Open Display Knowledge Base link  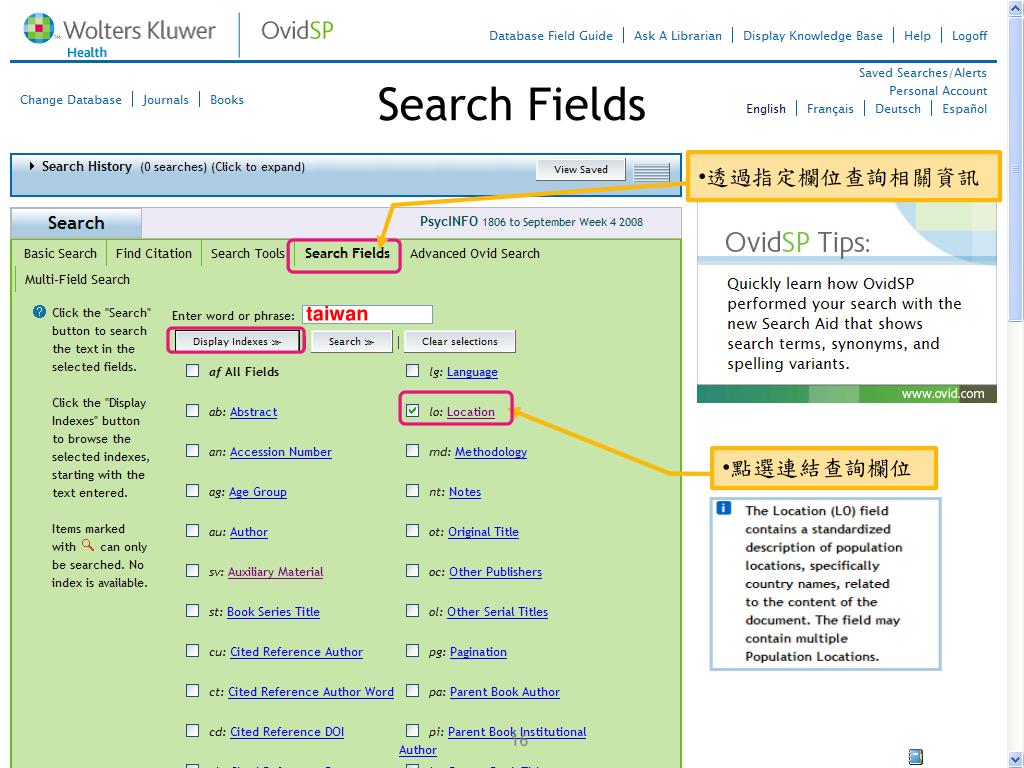tap(812, 36)
